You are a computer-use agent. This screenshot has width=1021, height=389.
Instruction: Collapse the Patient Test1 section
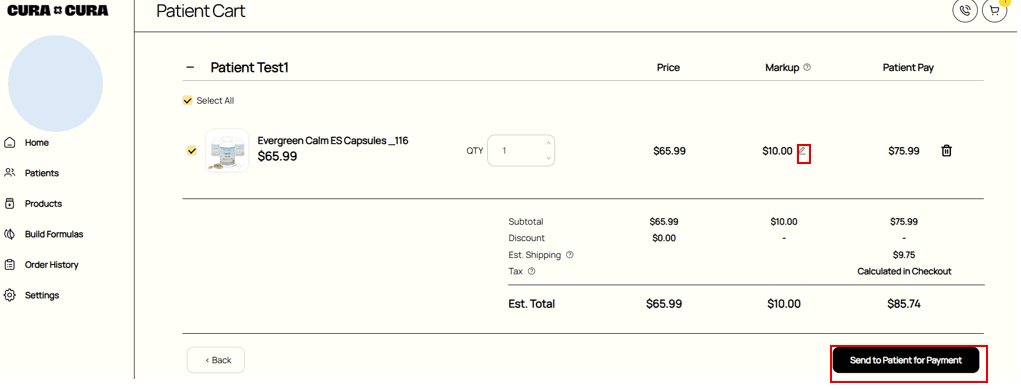pos(190,67)
